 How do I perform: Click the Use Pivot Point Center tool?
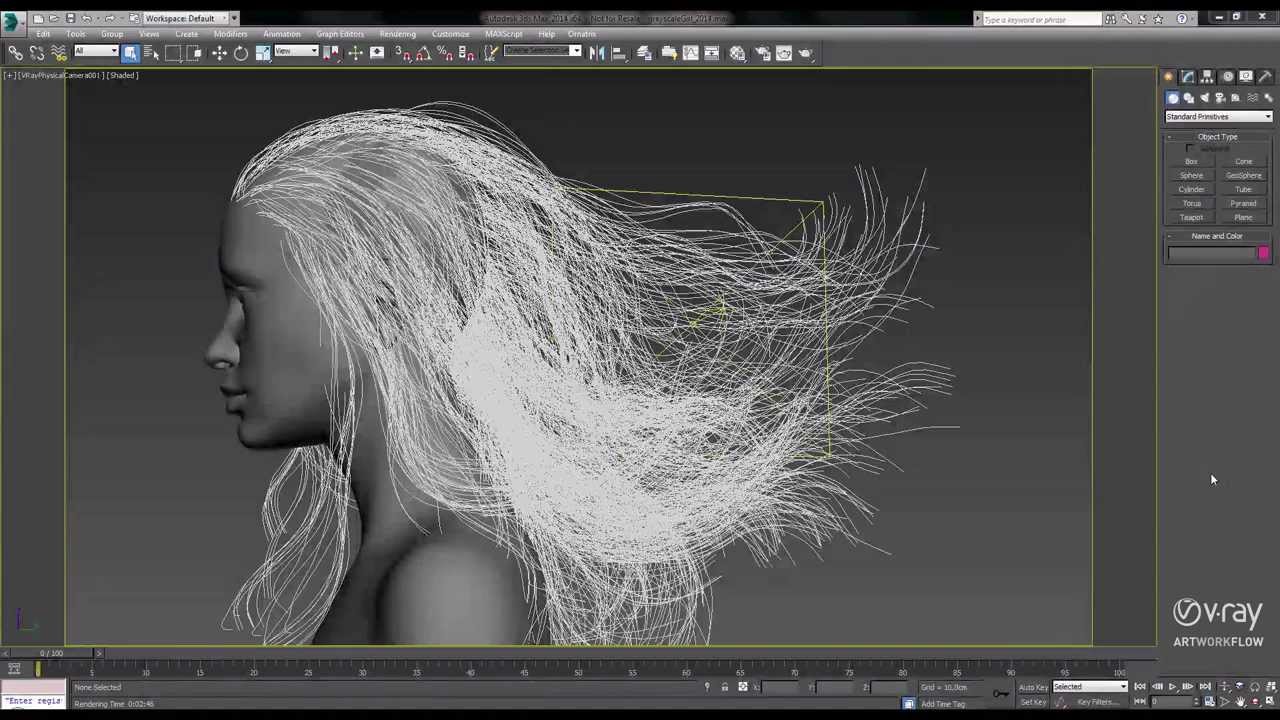tap(332, 53)
